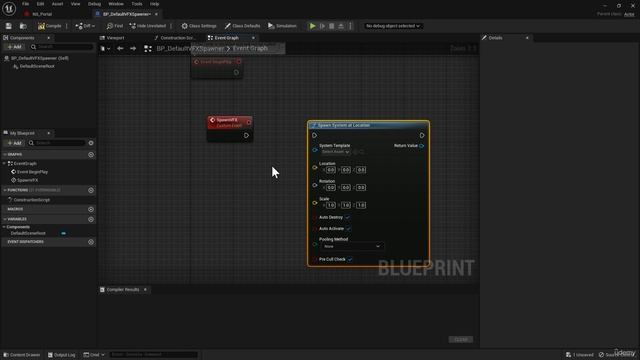640x360 pixels.
Task: Open the Asset menu
Action: coord(58,4)
